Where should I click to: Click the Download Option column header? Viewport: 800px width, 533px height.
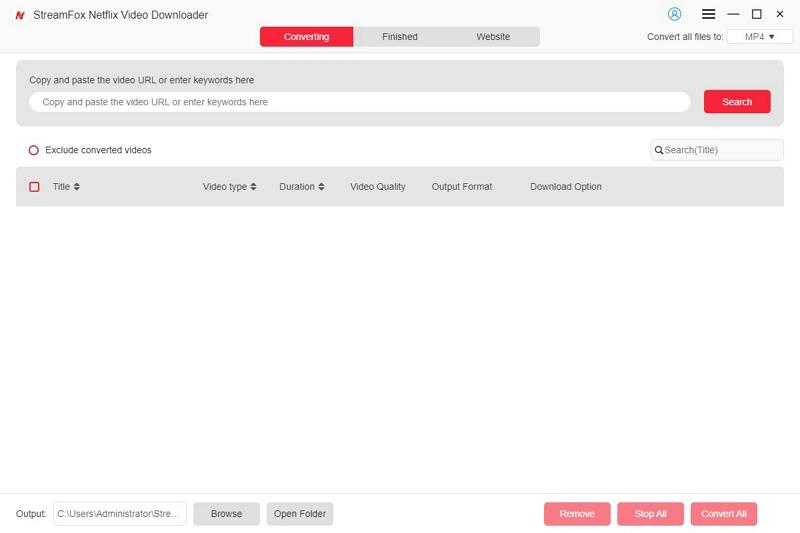[566, 187]
